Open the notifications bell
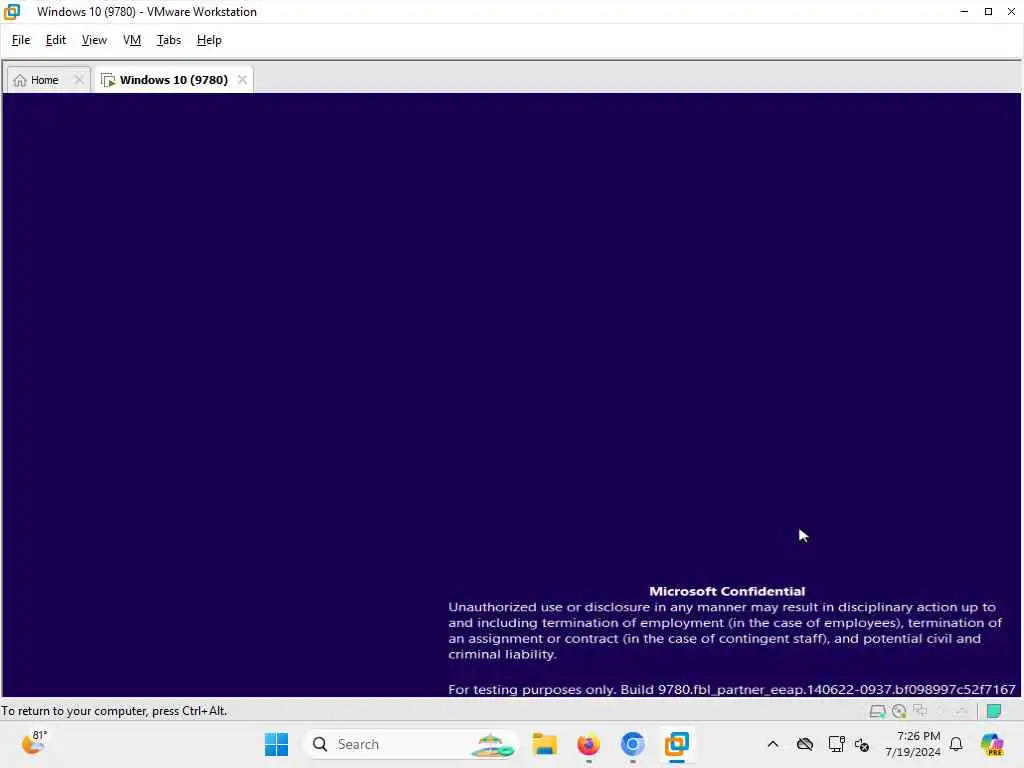This screenshot has height=768, width=1024. point(956,744)
